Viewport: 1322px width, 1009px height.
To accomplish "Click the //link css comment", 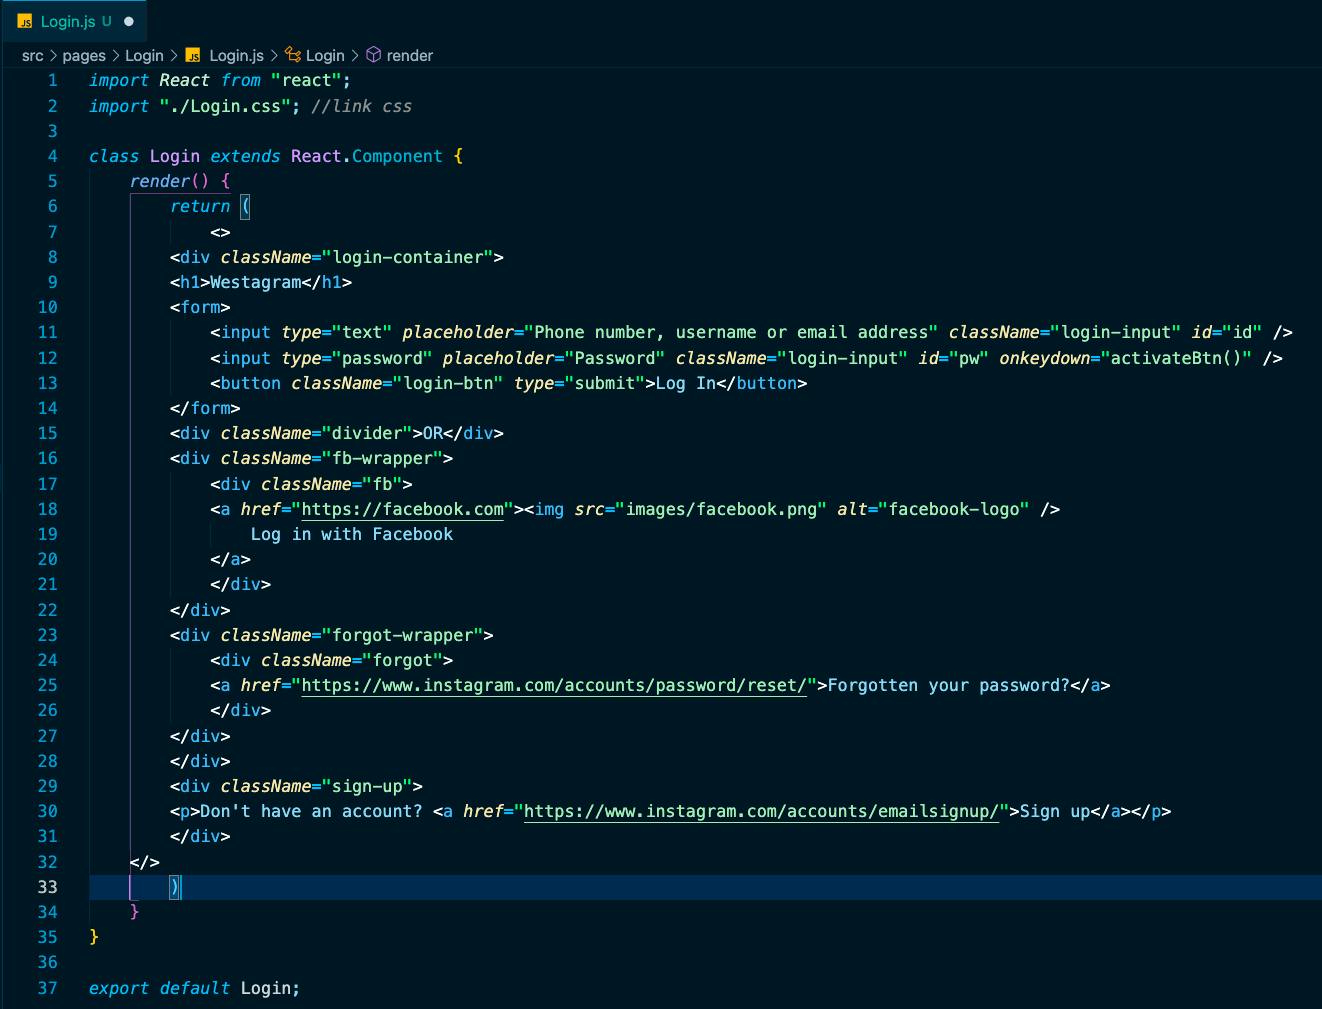I will tap(362, 106).
